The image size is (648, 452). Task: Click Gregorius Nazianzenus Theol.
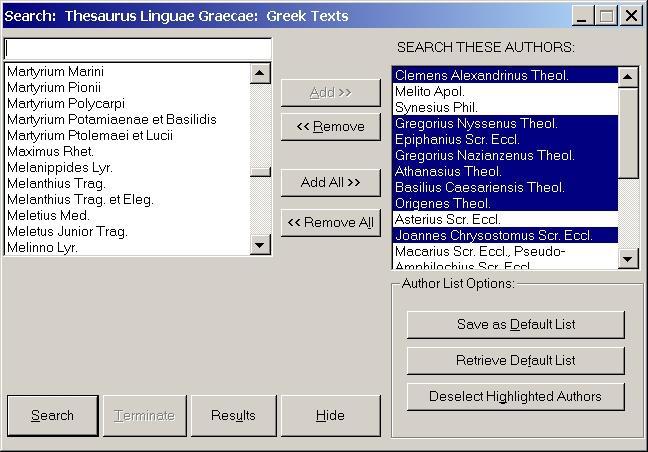505,156
